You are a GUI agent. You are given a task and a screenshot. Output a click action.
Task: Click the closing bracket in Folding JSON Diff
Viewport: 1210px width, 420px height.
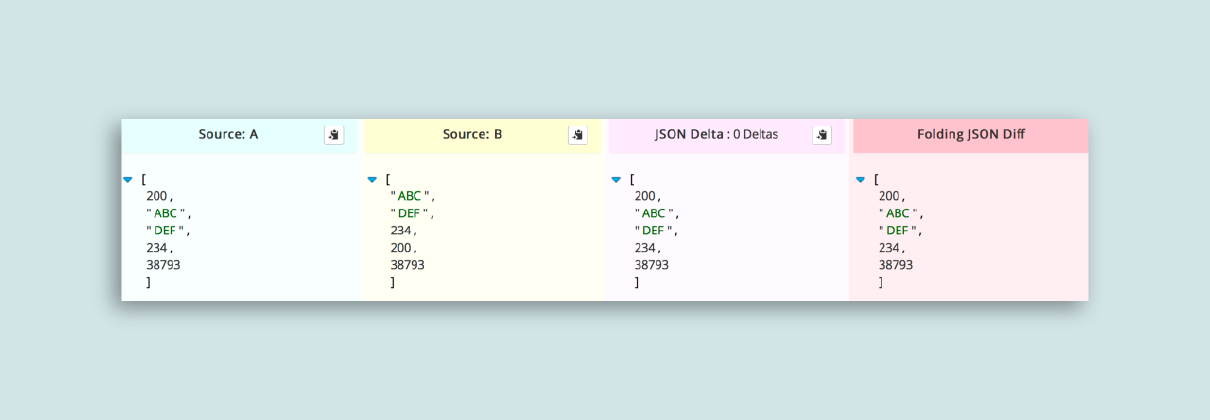[x=881, y=283]
